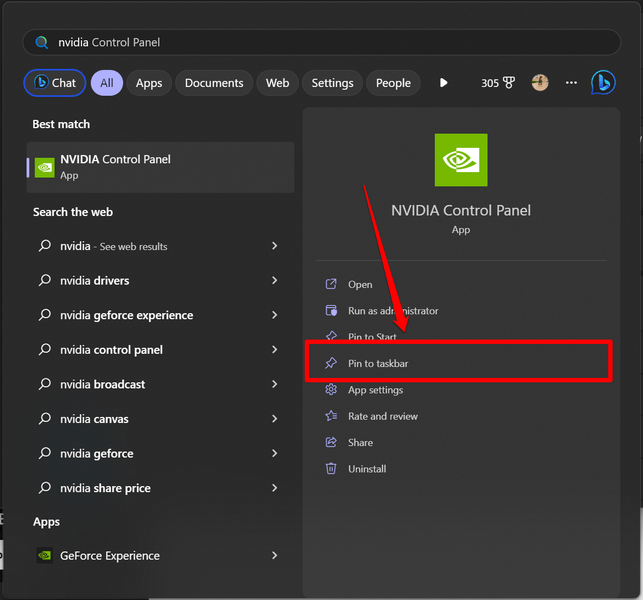Click the gear icon beside App settings
Viewport: 643px width, 600px height.
[331, 389]
